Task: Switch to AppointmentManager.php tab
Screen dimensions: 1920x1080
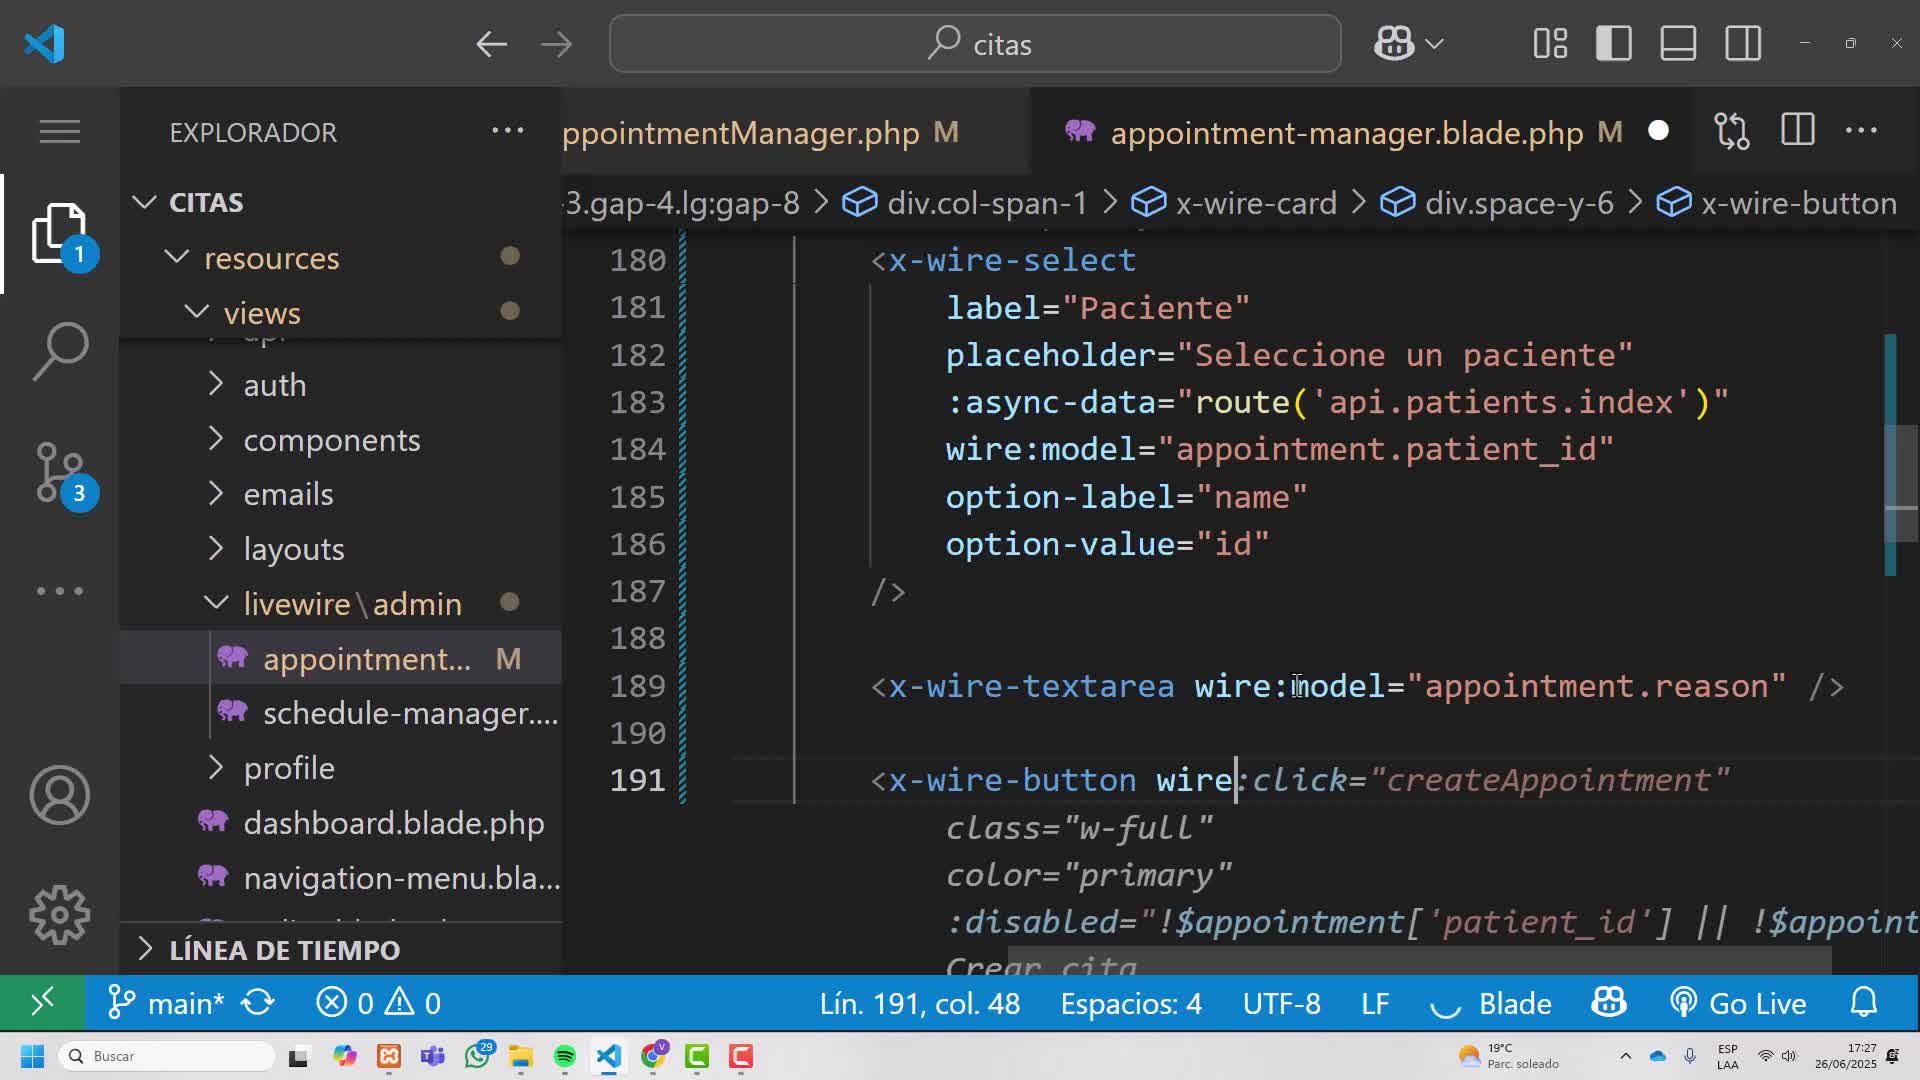Action: (x=795, y=132)
